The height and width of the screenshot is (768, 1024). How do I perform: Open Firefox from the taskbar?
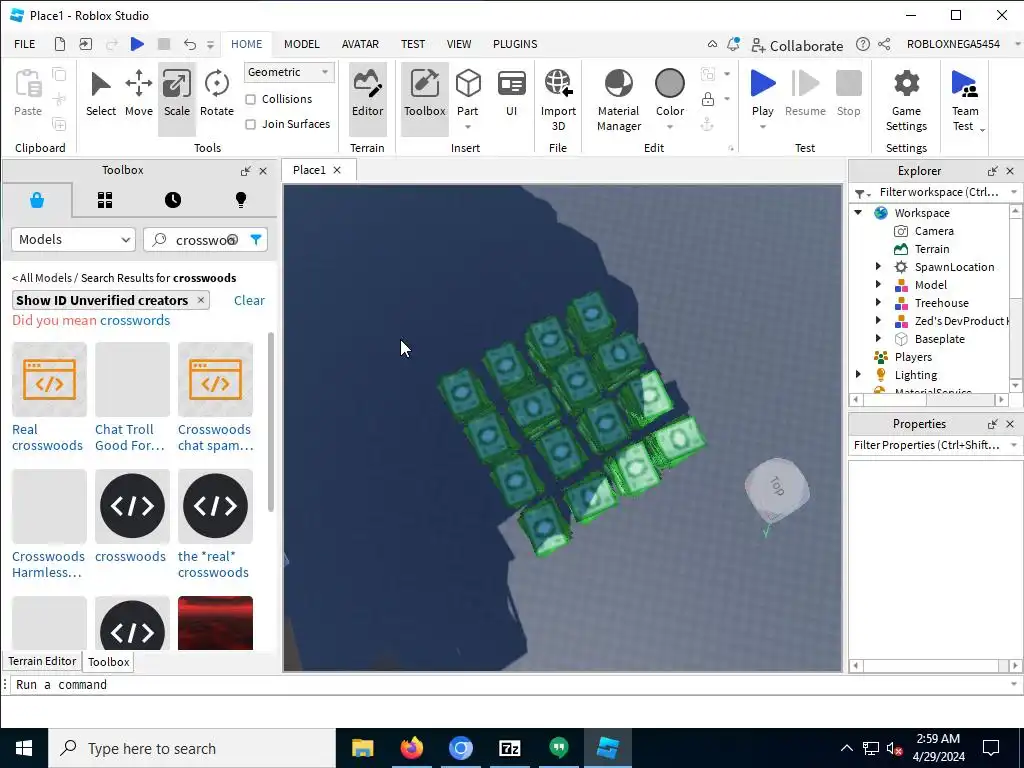point(411,748)
